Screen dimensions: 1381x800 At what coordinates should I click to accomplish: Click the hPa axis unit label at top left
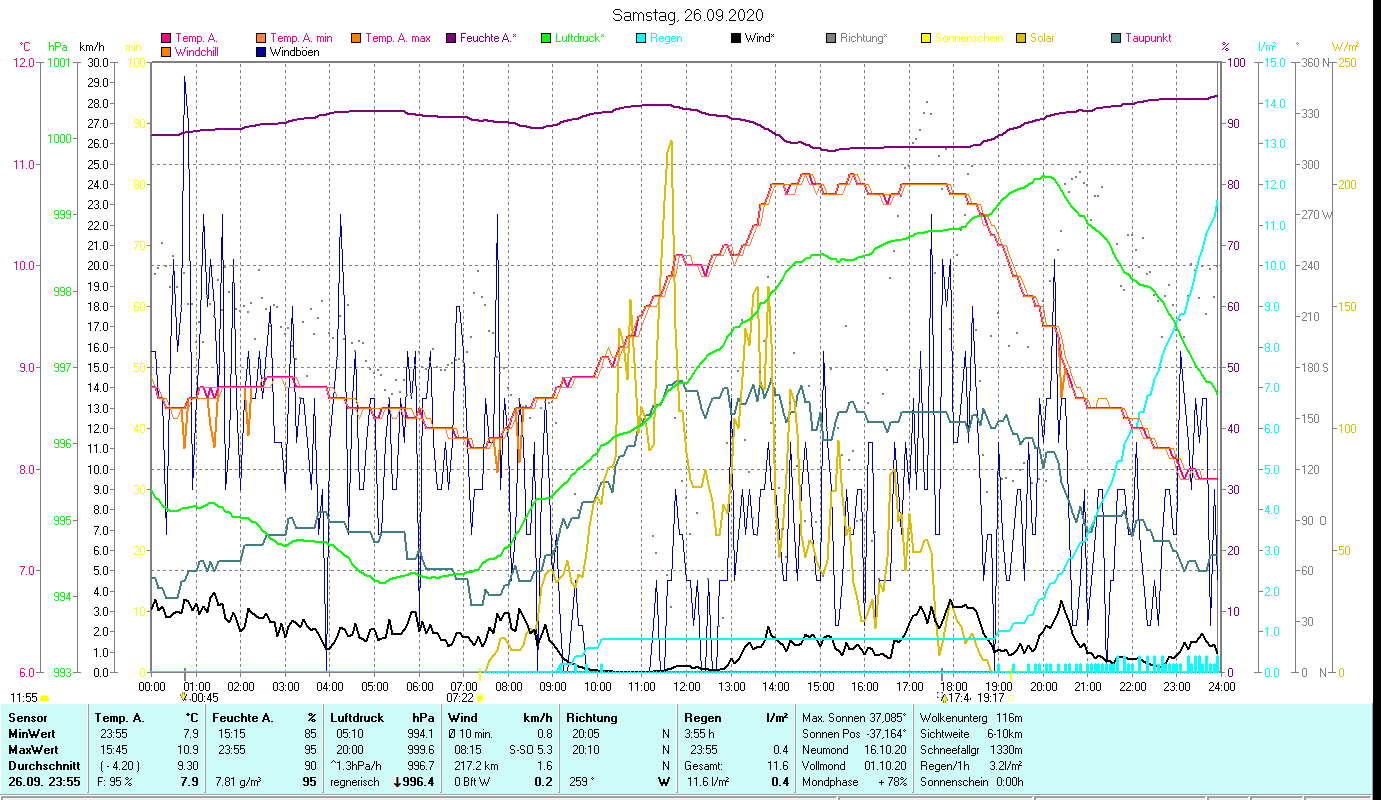pos(58,47)
